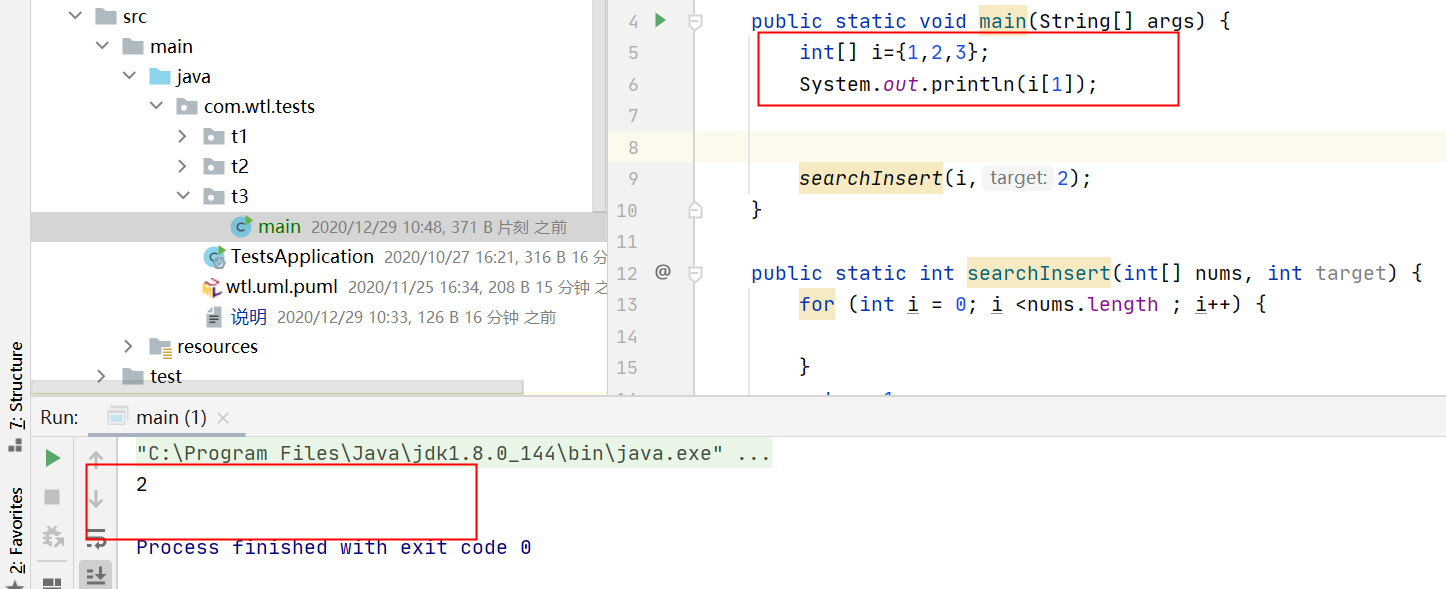
Task: Click the Run: tool window label
Action: (x=60, y=418)
